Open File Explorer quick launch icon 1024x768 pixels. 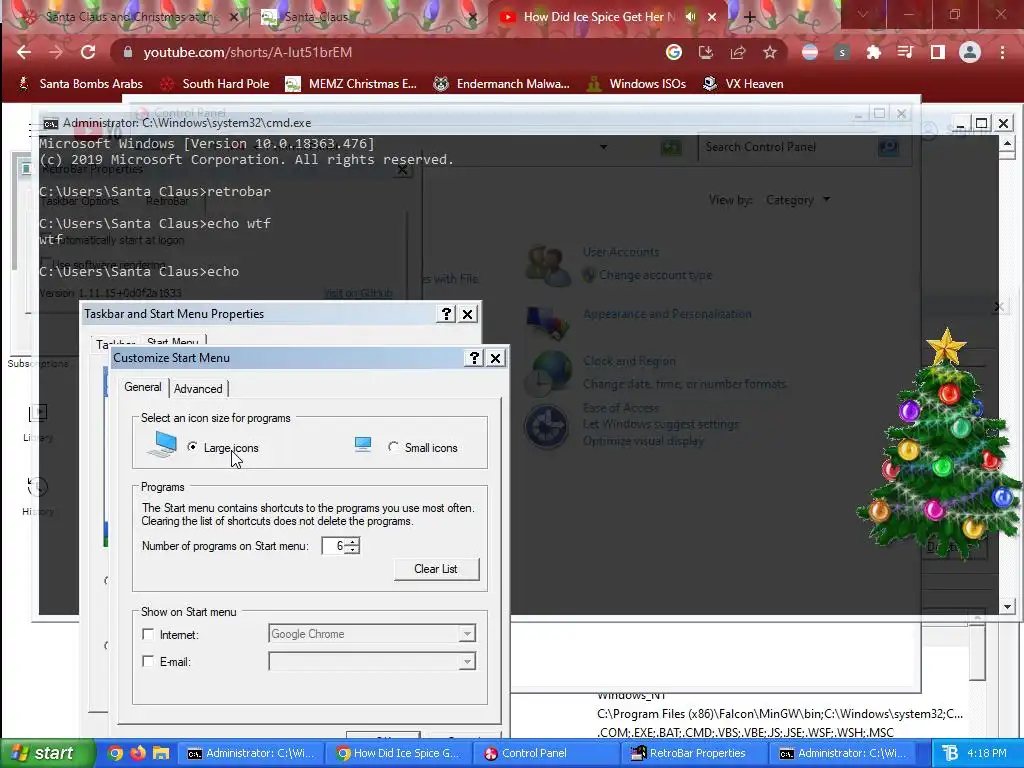click(161, 753)
